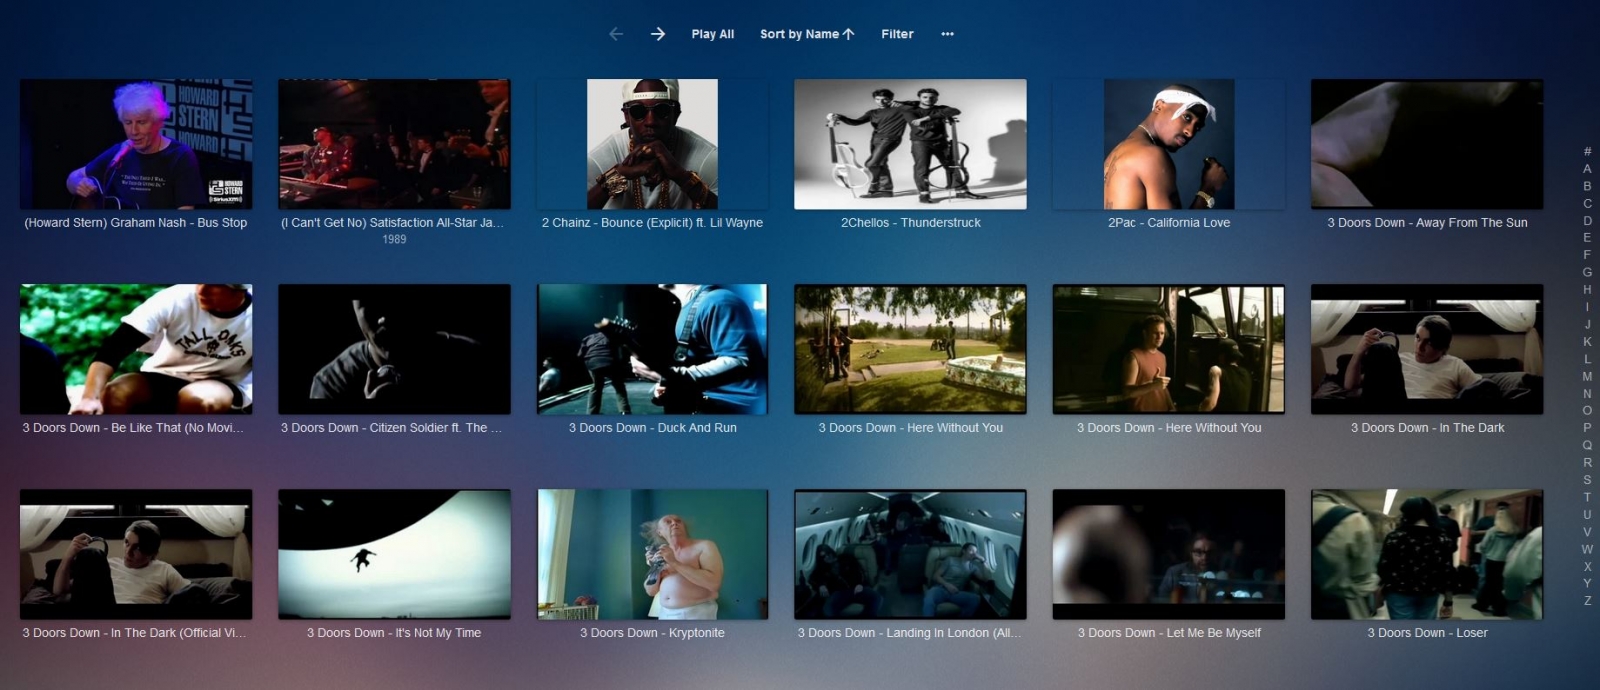The image size is (1600, 690).
Task: Jump to letter U in alphabet picker
Action: (x=1587, y=514)
